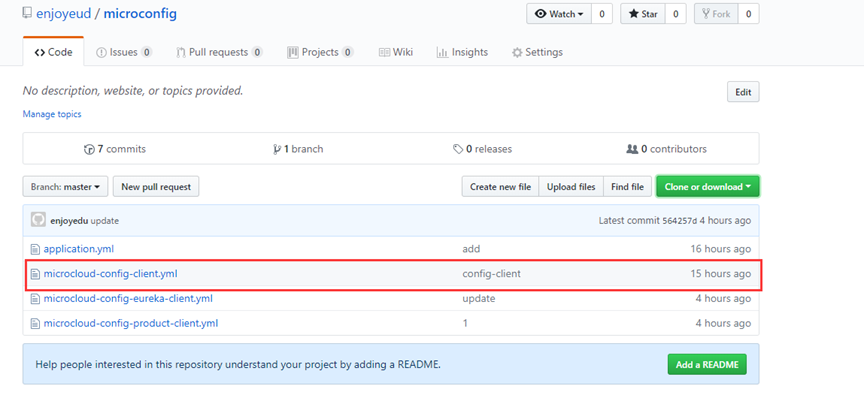Star this repository
The height and width of the screenshot is (395, 864).
[642, 14]
